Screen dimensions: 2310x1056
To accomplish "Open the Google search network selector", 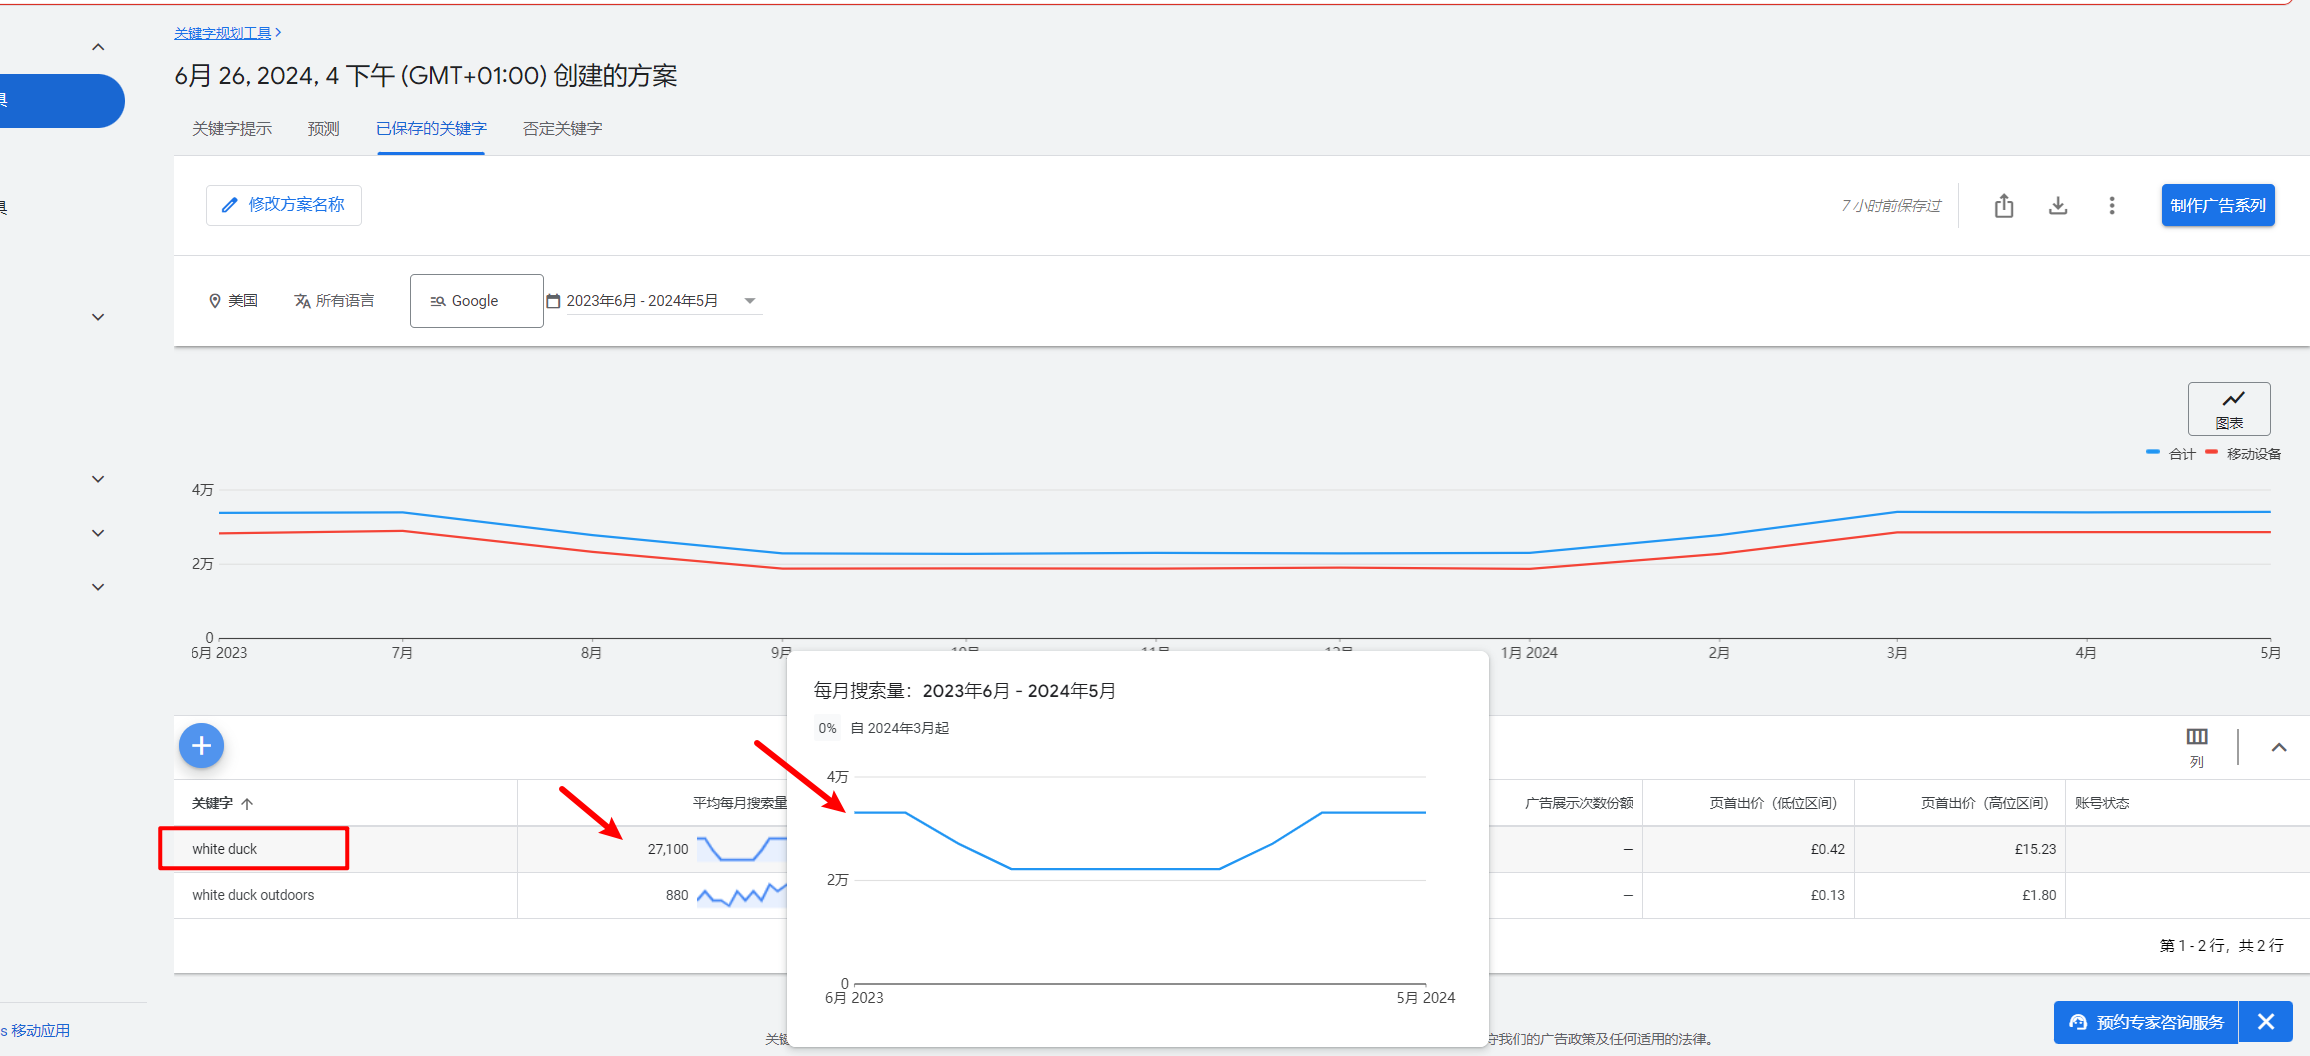I will tap(476, 301).
